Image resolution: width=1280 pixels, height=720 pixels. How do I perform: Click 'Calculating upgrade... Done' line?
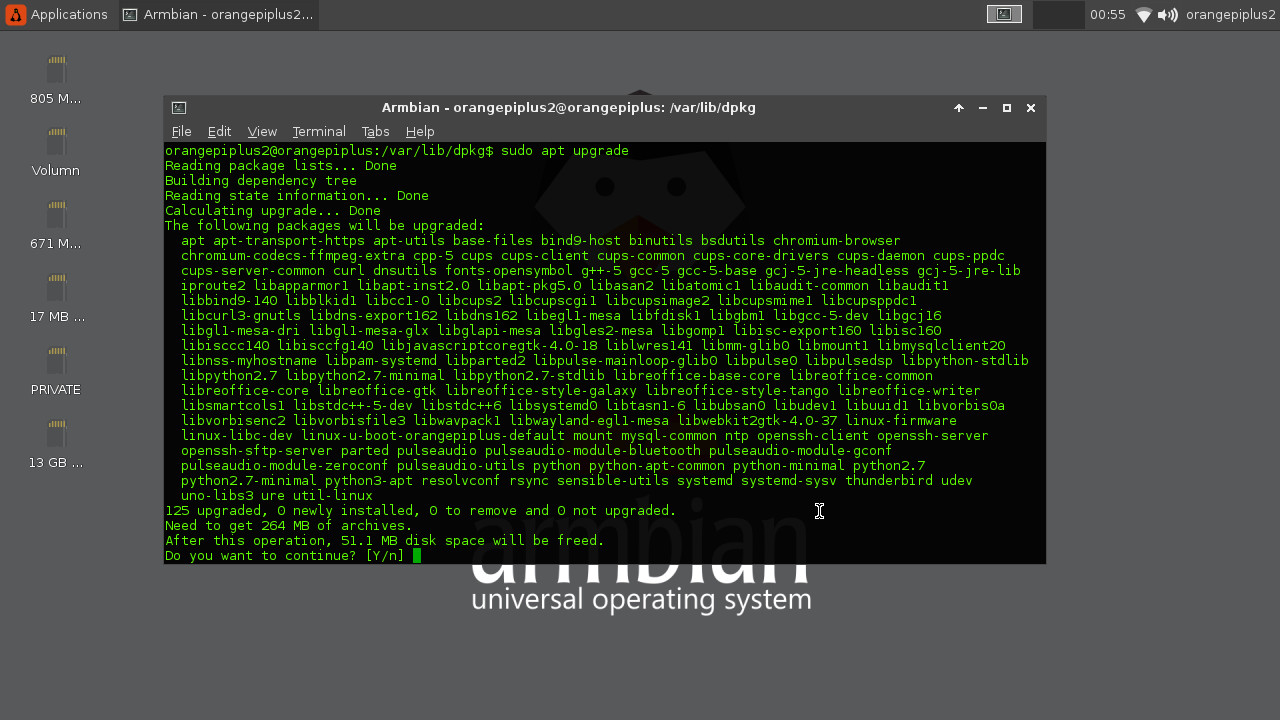[273, 211]
